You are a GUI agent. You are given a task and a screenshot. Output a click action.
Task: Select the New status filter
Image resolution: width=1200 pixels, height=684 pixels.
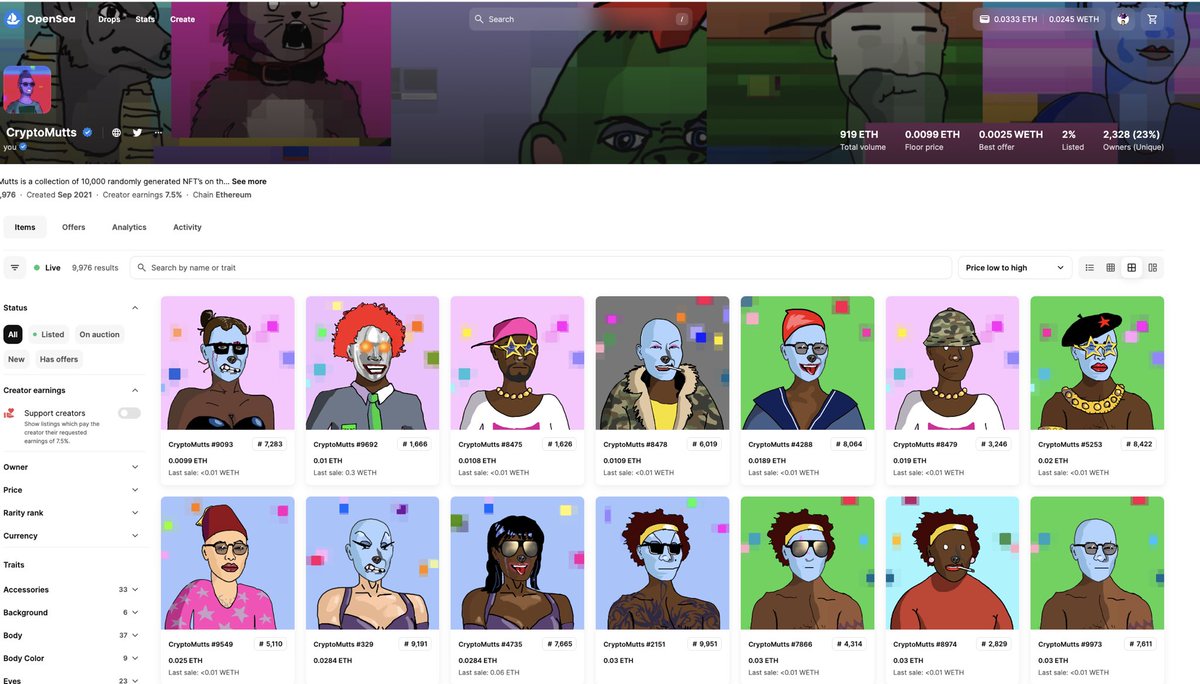[16, 359]
